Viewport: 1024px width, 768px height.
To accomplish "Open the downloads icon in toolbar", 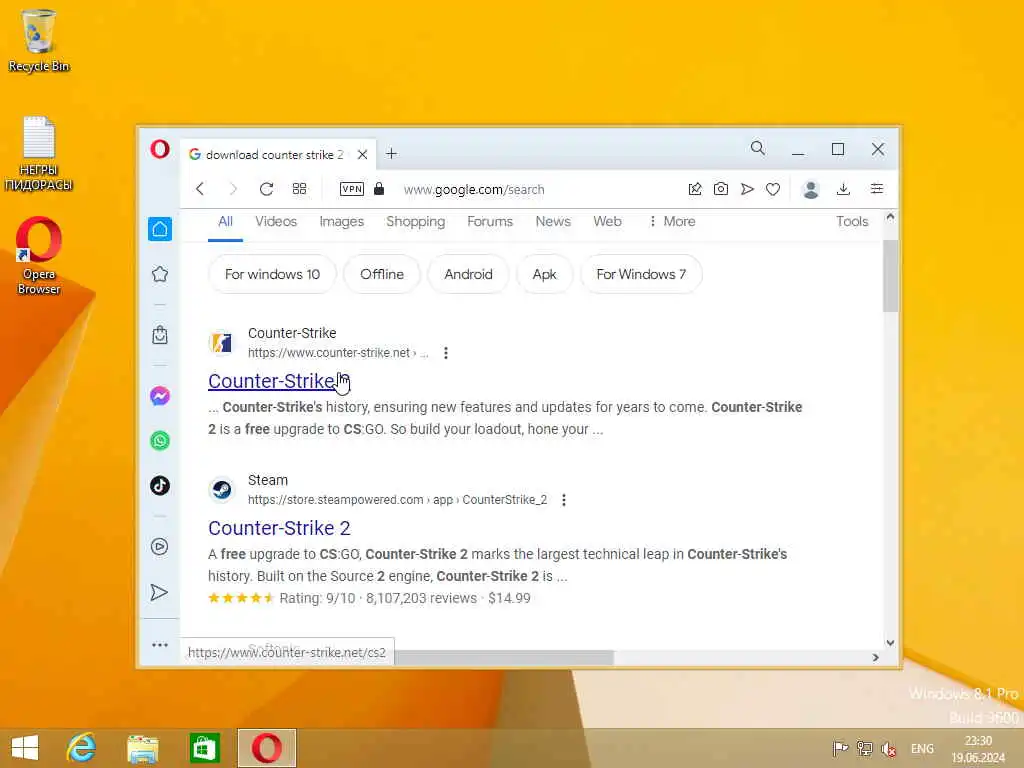I will pyautogui.click(x=844, y=189).
